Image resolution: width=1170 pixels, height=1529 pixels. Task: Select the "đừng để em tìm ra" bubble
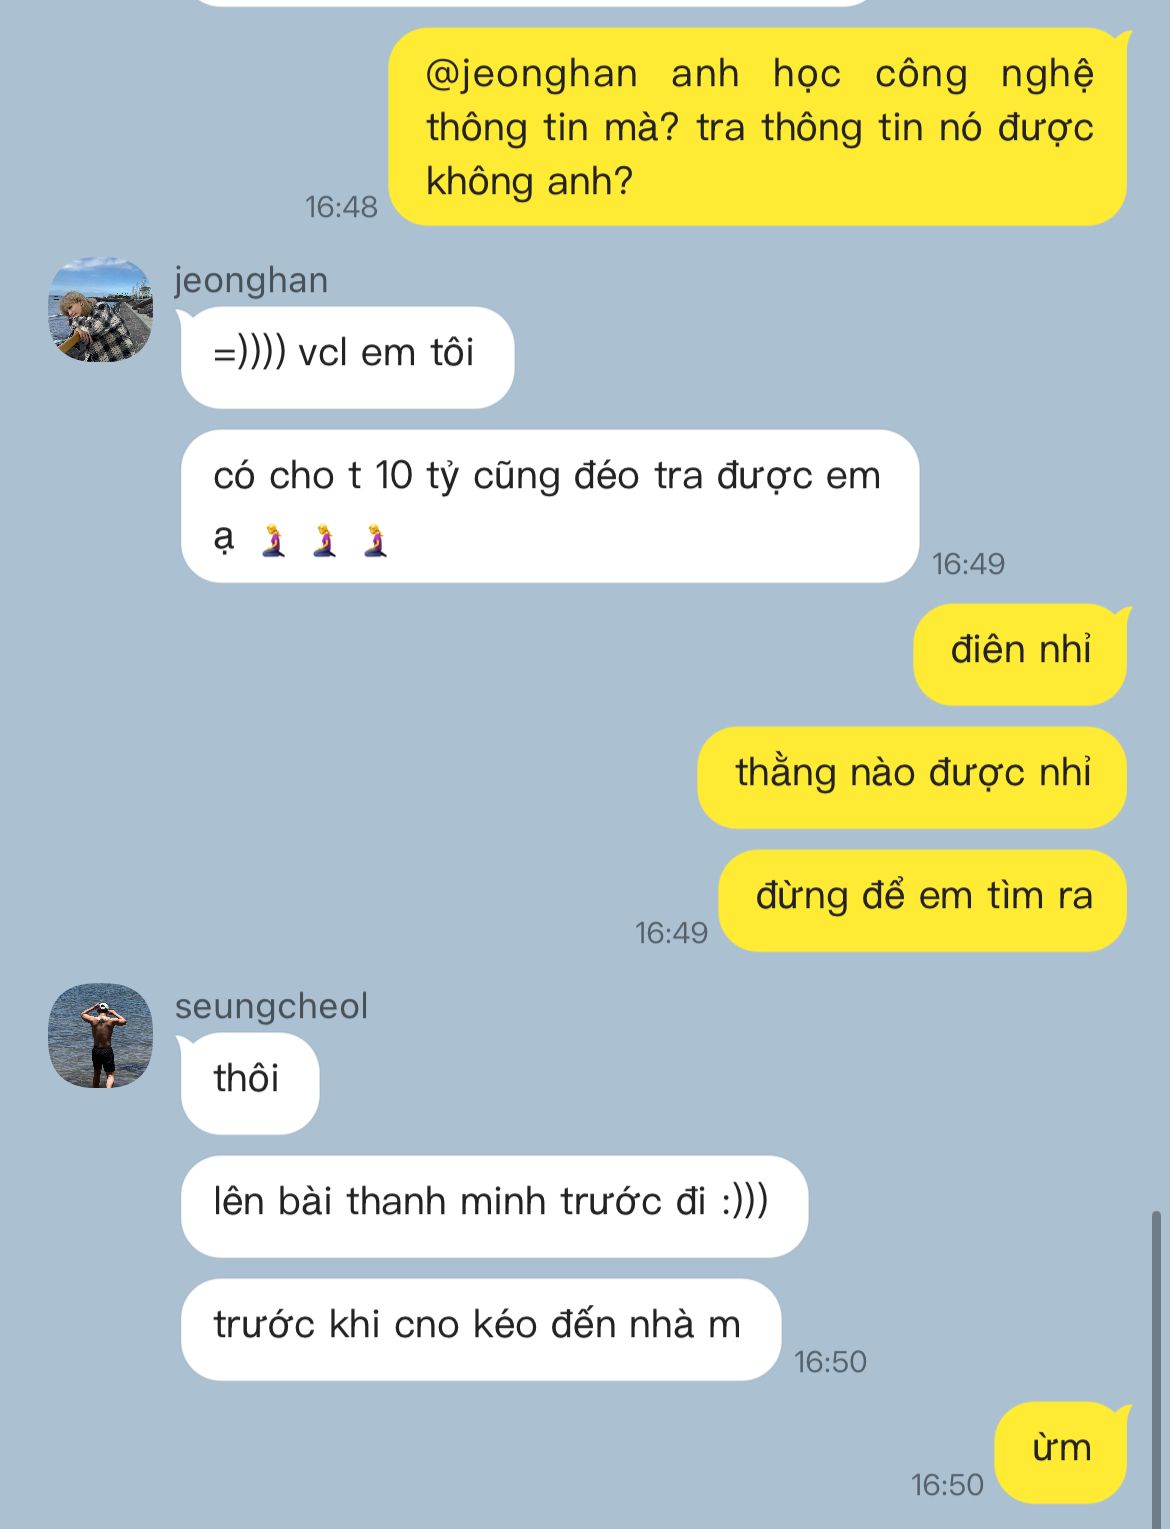coord(923,900)
